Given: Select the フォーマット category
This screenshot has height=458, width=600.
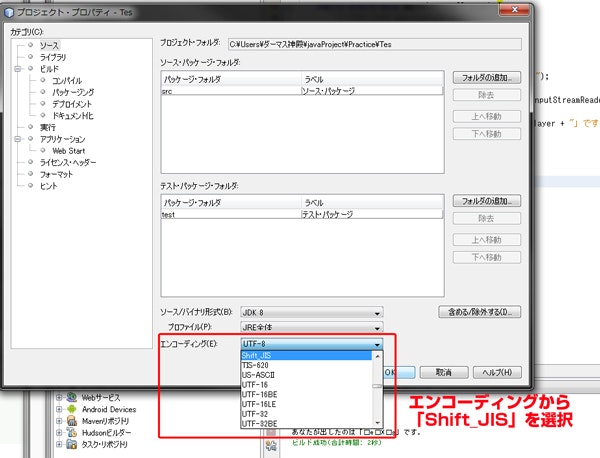Looking at the screenshot, I should [56, 174].
